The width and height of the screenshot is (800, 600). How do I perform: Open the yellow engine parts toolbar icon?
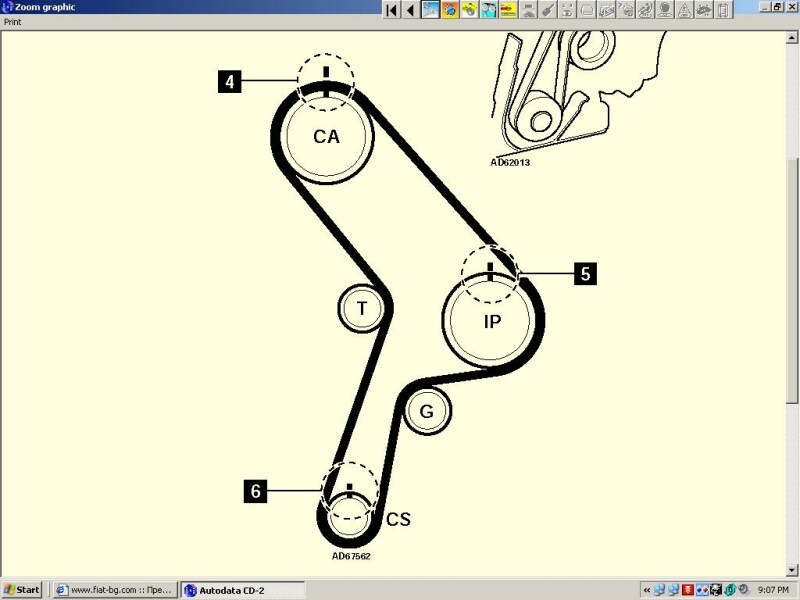coord(469,10)
